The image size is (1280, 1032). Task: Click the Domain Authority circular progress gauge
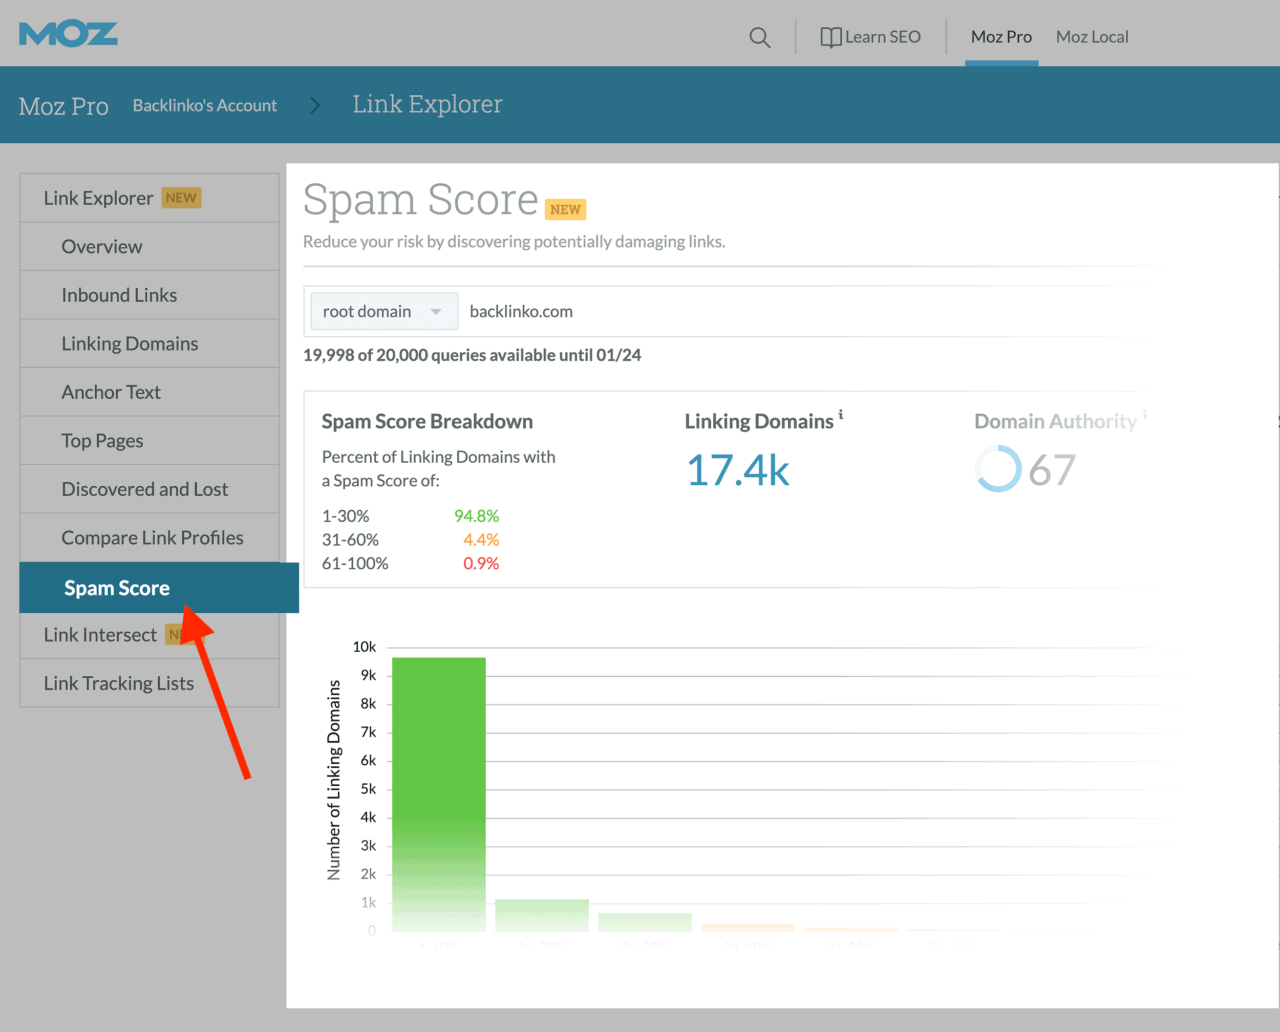pos(999,468)
